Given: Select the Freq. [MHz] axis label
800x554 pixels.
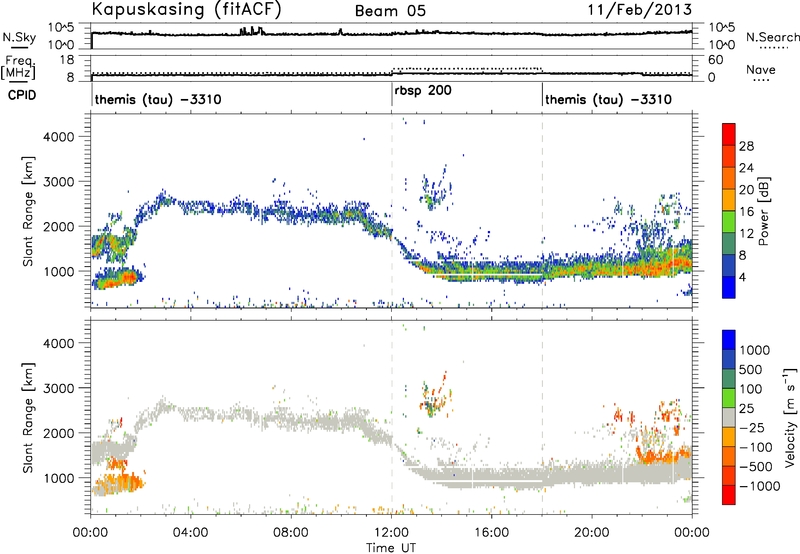Looking at the screenshot, I should coord(18,67).
